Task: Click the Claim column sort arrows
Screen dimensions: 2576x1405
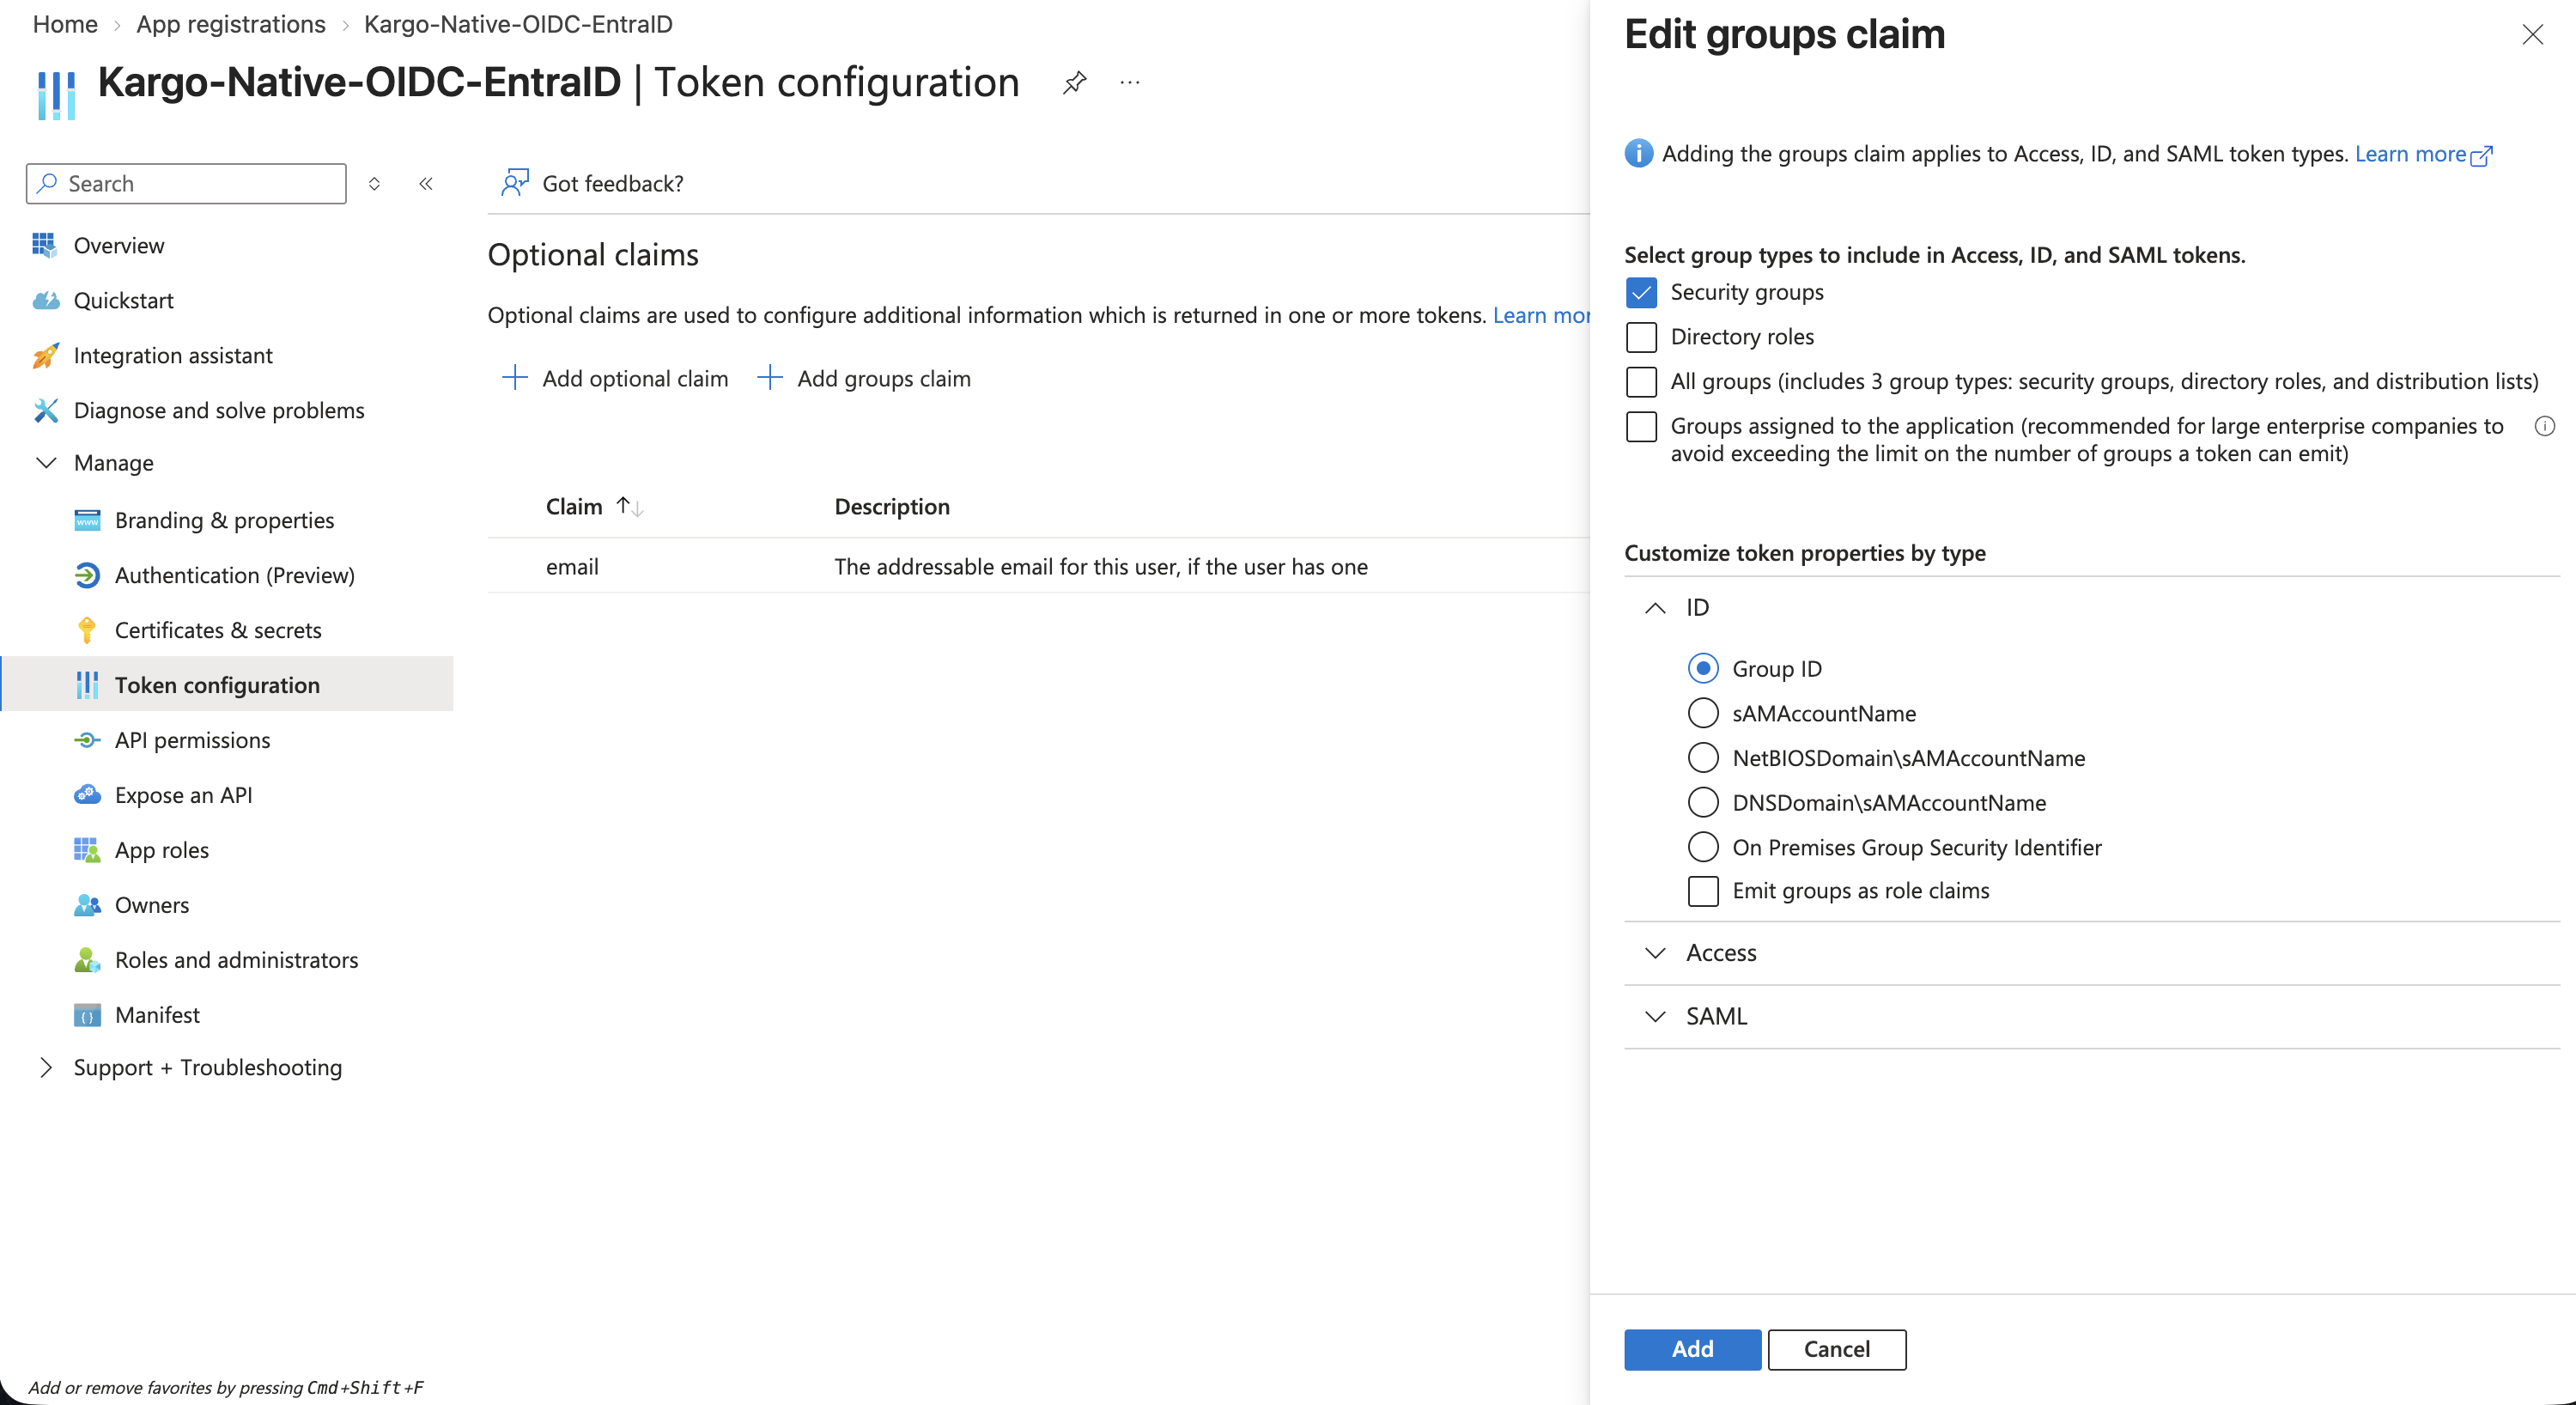Action: pyautogui.click(x=629, y=507)
